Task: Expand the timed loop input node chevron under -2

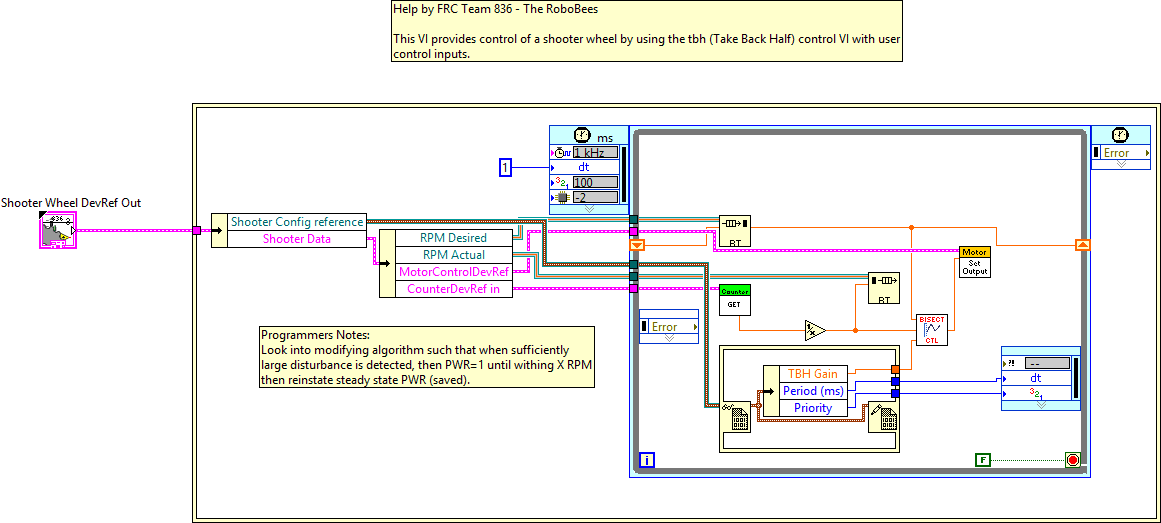Action: 589,209
